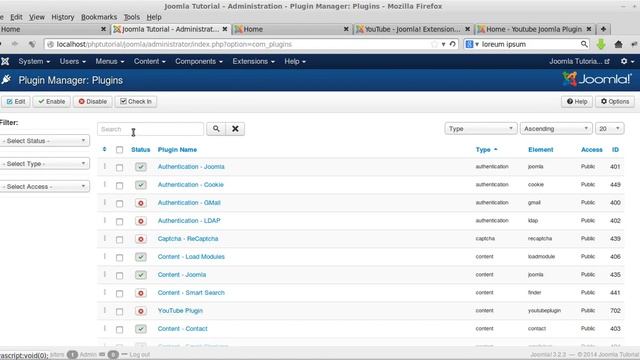Check the box for Content - Contact
Screen dimensions: 640x360
click(x=119, y=329)
